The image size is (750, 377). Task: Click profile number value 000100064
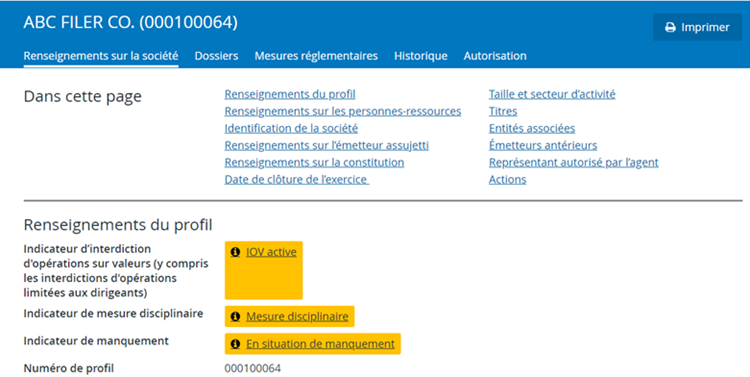pyautogui.click(x=253, y=368)
